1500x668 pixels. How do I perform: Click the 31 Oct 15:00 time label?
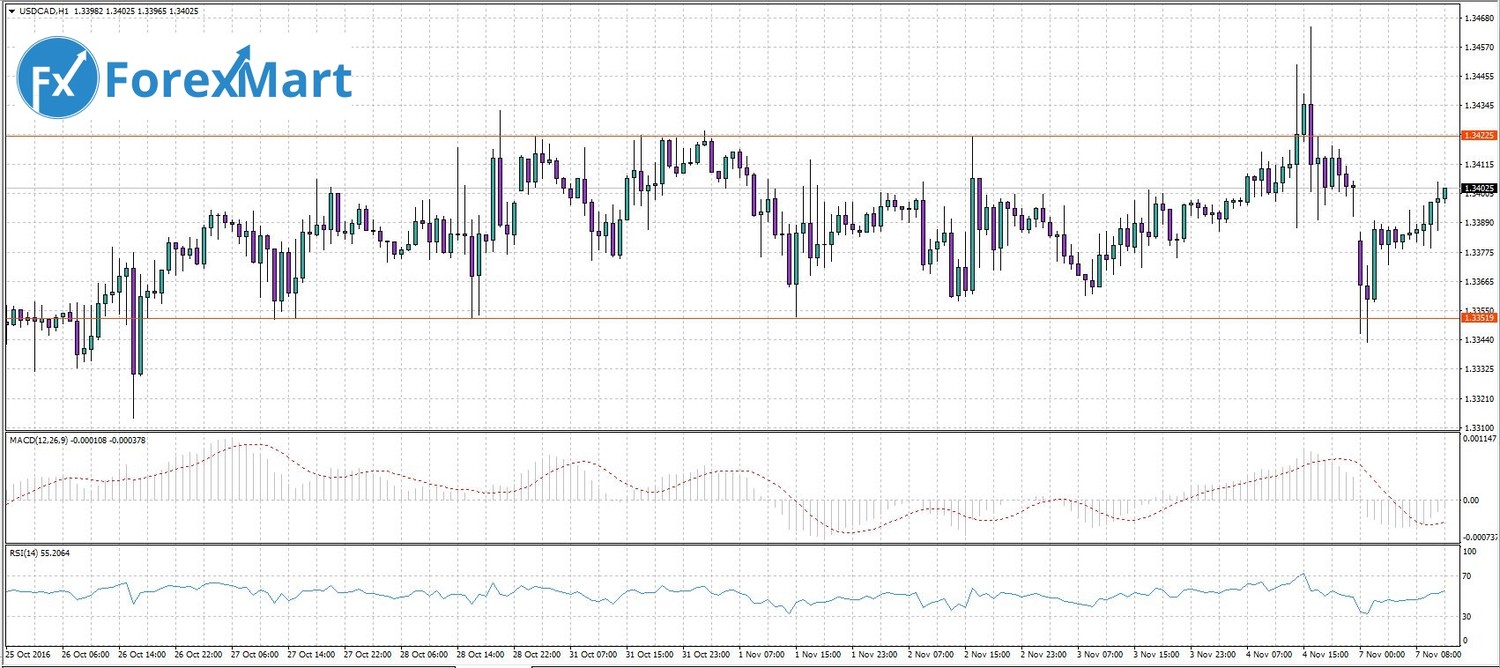click(648, 654)
